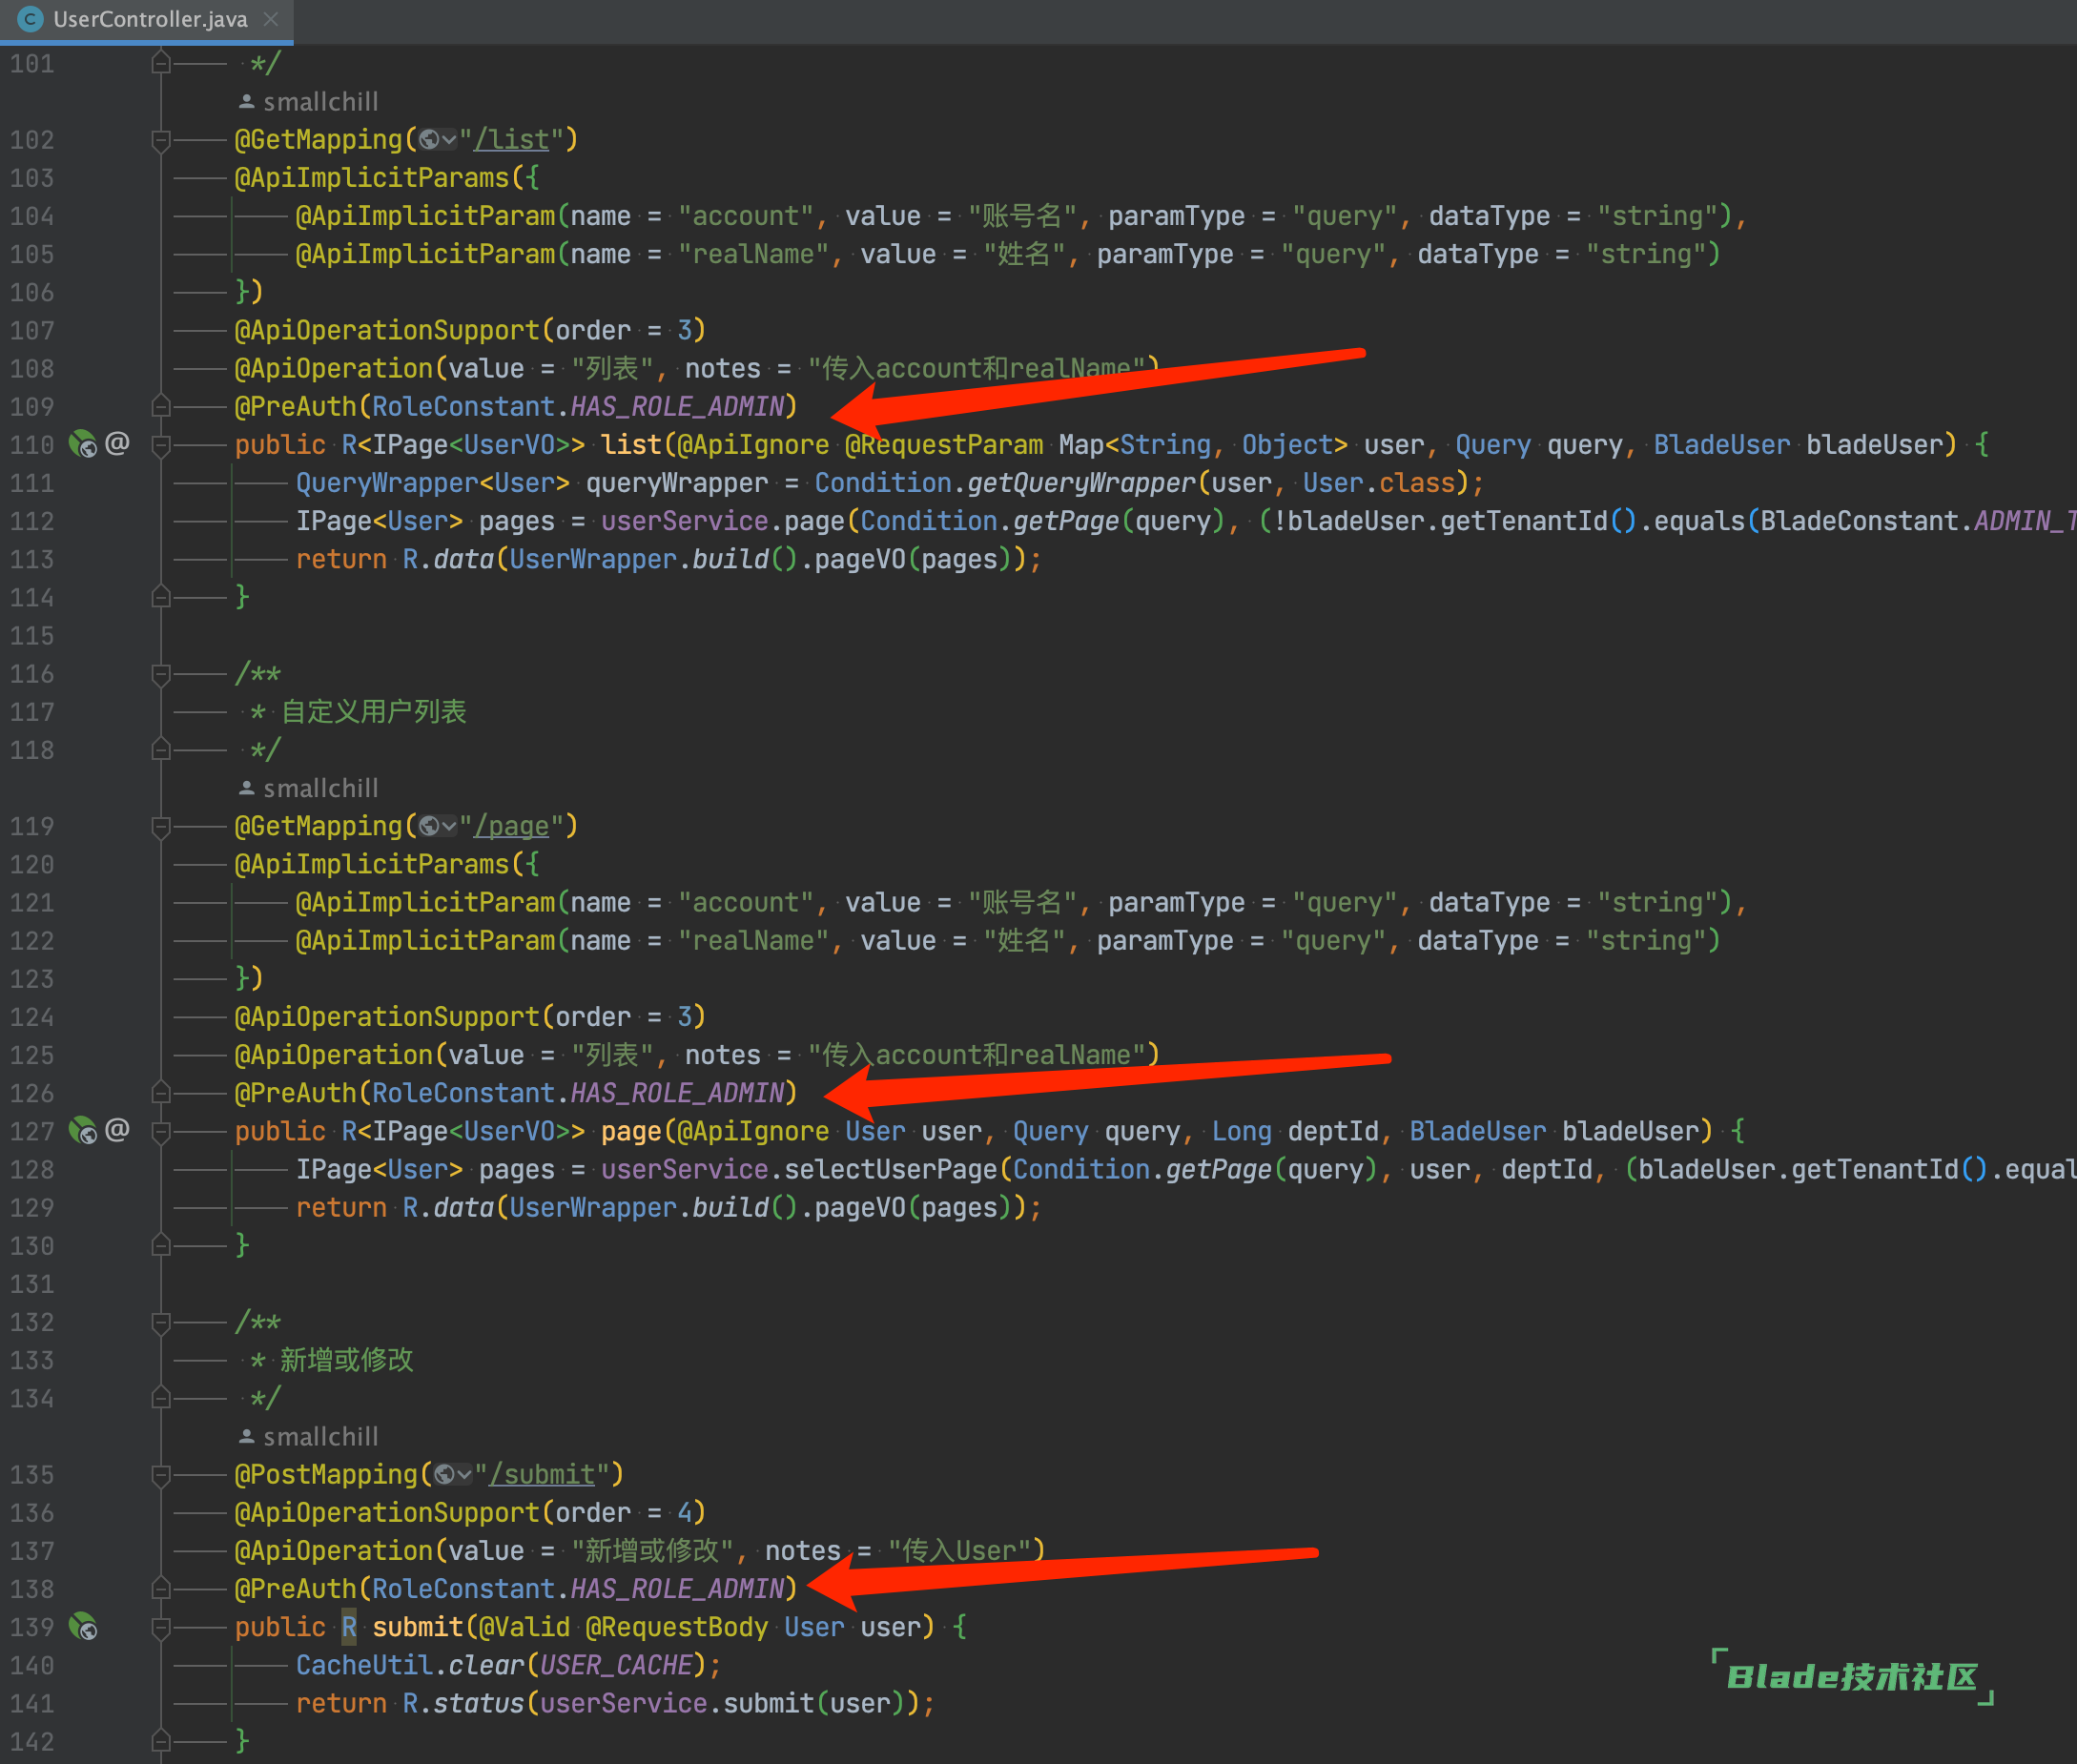Open URL dropdown arrow next to "/page" mapping

[449, 826]
